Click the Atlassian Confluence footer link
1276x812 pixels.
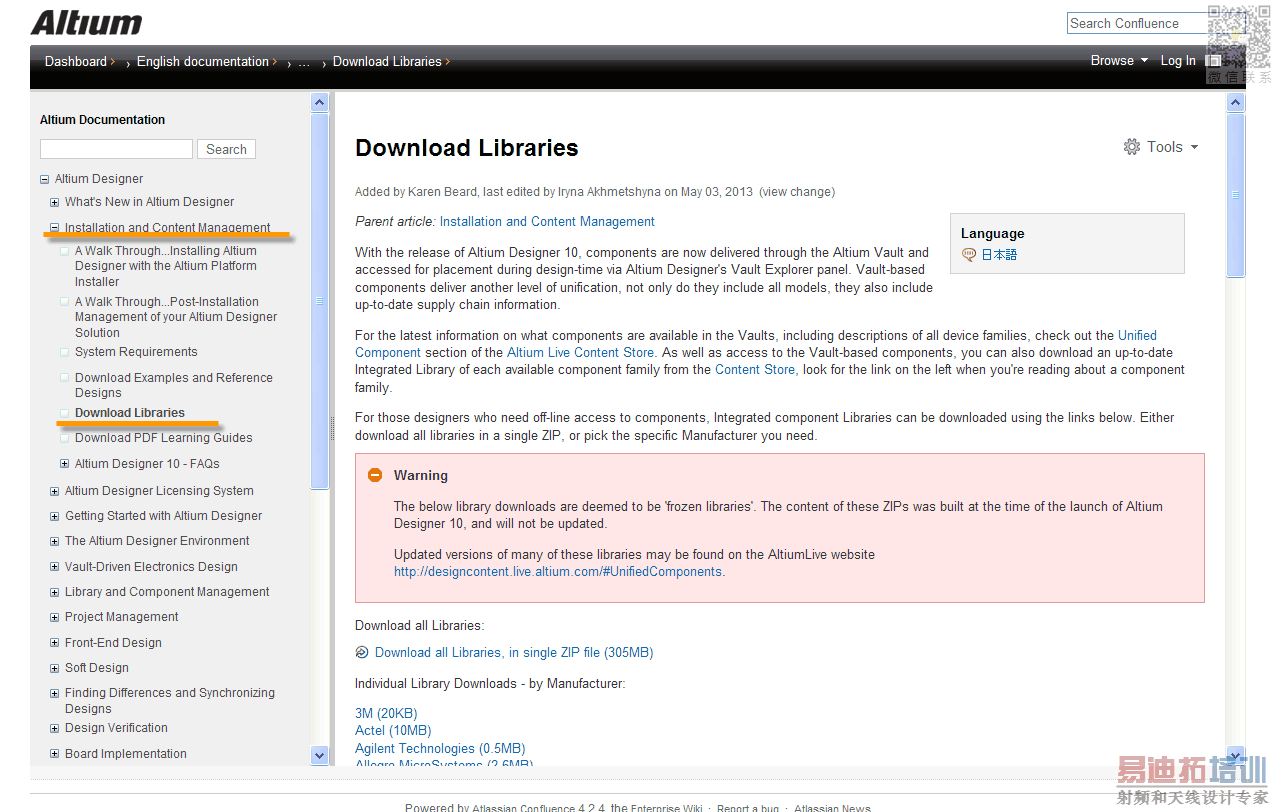[524, 808]
